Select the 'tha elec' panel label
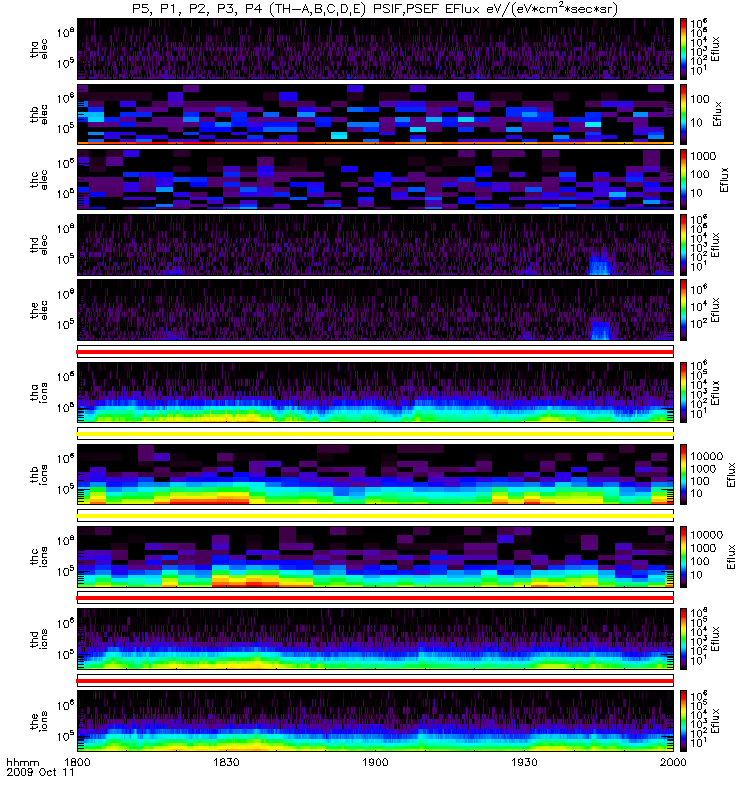This screenshot has height=800, width=750. [38, 49]
